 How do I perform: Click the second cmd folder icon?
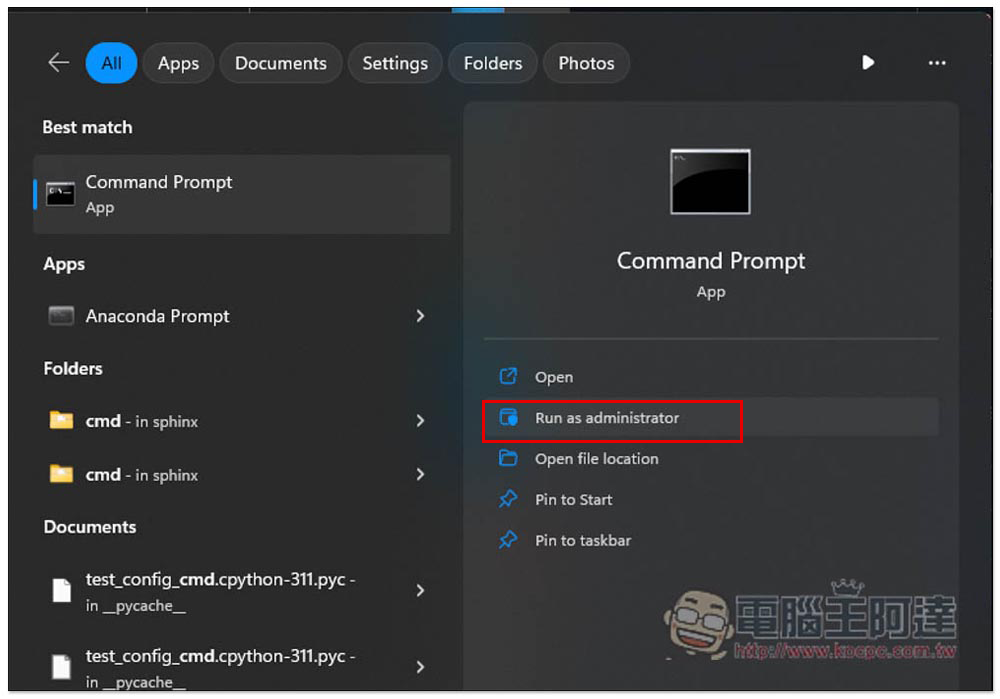(61, 473)
